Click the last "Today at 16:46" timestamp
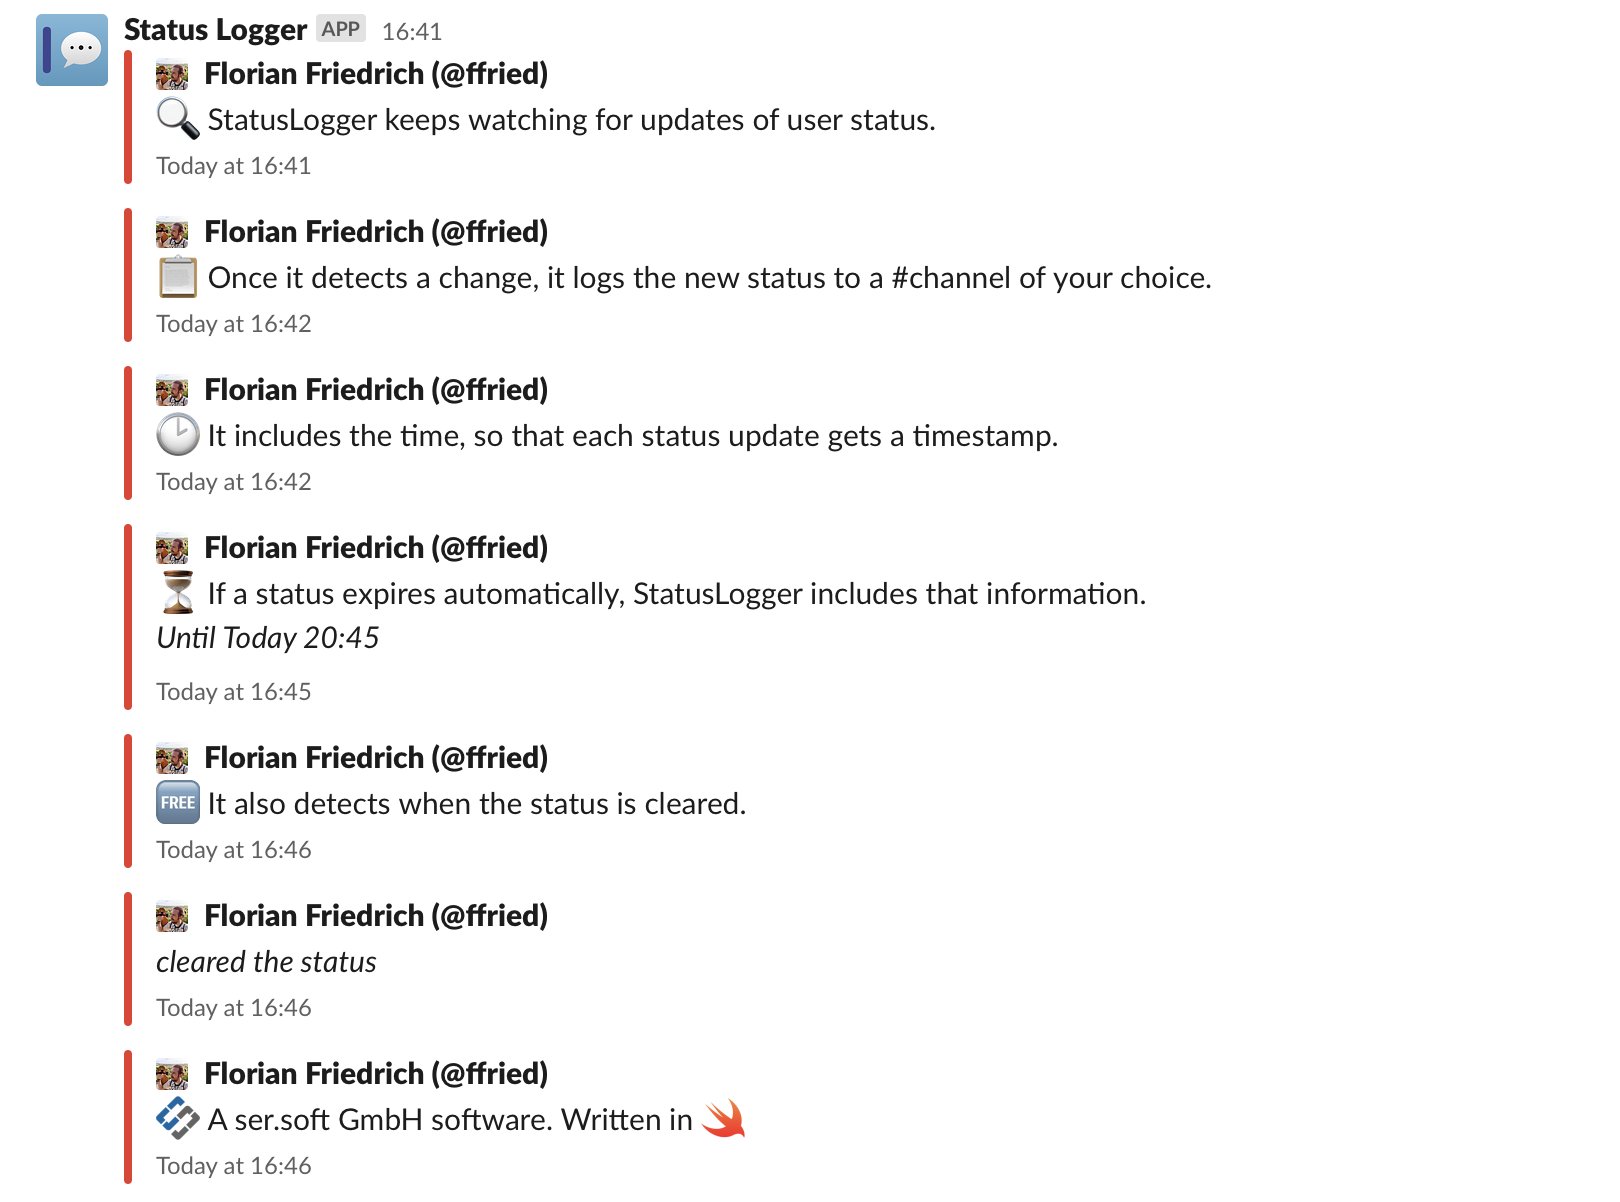 [x=234, y=1166]
